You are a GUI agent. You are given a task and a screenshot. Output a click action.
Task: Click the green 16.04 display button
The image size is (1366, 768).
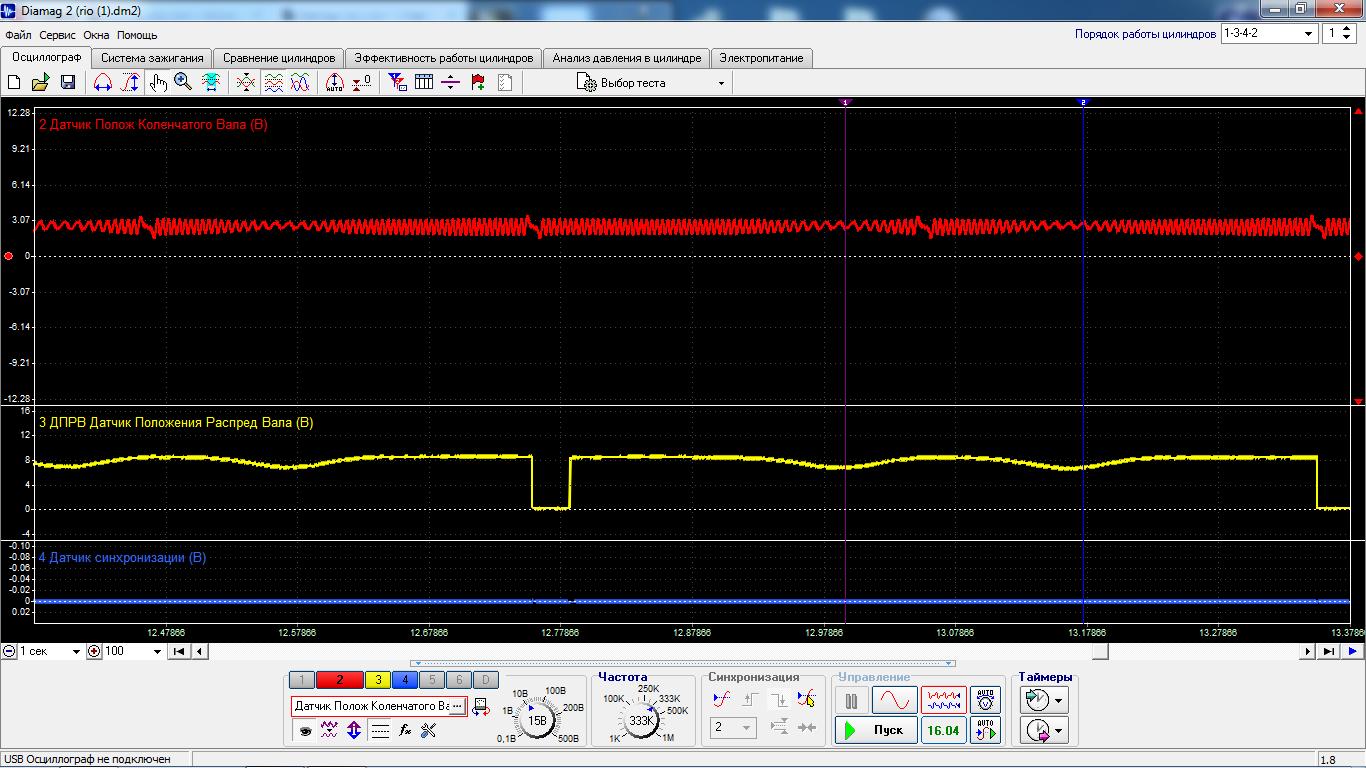pos(943,730)
